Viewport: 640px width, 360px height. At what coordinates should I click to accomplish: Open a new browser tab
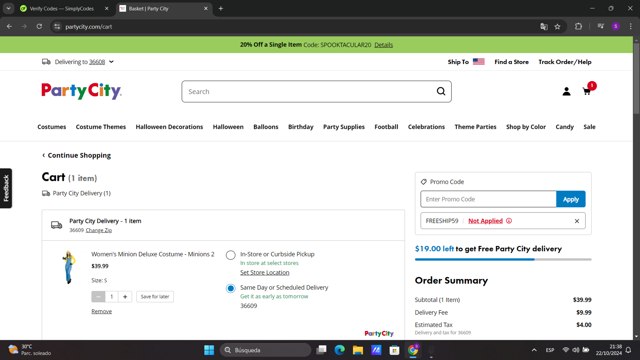tap(220, 8)
